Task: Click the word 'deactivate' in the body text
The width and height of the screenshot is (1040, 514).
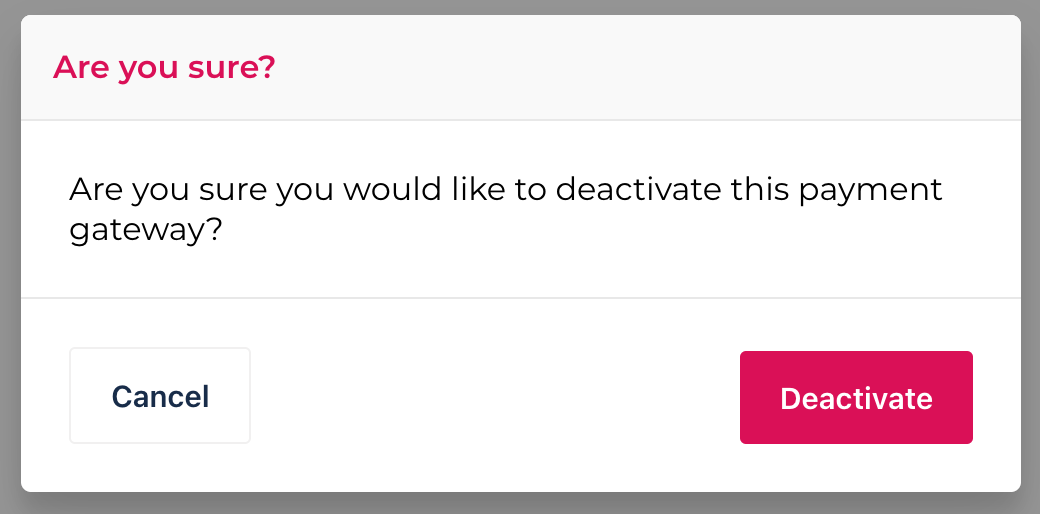Action: [x=638, y=190]
